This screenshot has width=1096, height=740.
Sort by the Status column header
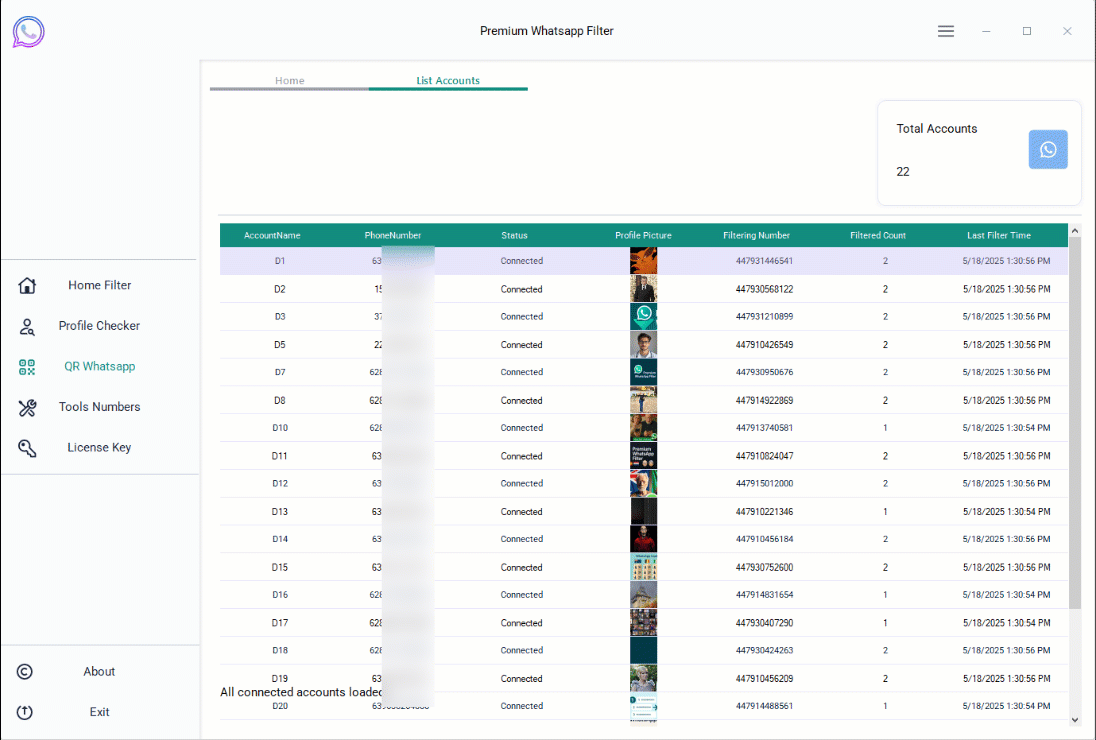514,235
